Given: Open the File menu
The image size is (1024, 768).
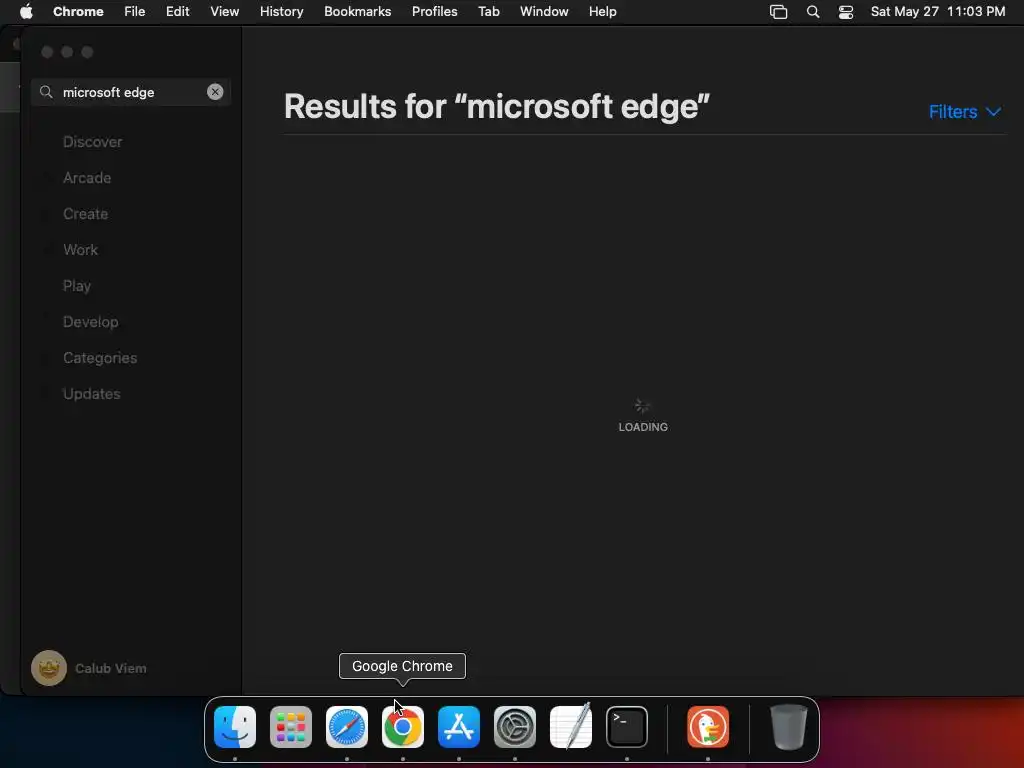Looking at the screenshot, I should pos(135,12).
